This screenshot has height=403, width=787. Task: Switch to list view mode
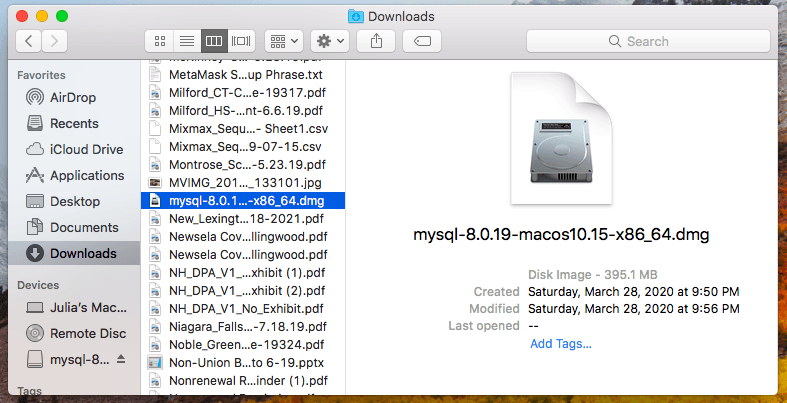point(185,41)
